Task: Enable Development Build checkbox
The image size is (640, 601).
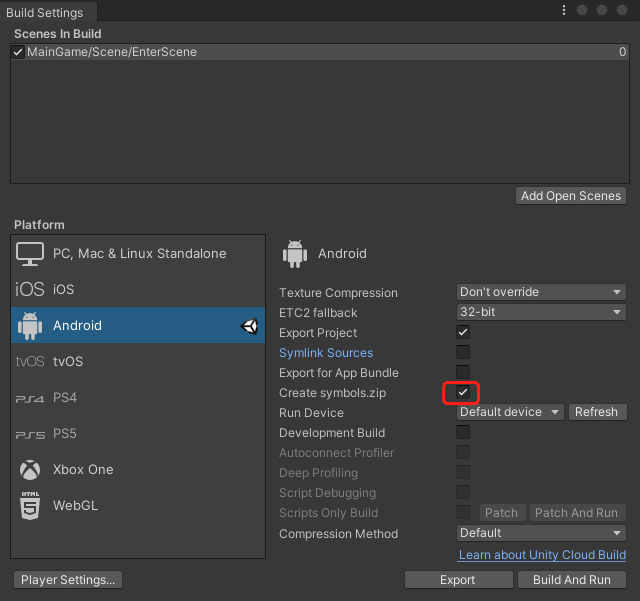Action: (463, 432)
